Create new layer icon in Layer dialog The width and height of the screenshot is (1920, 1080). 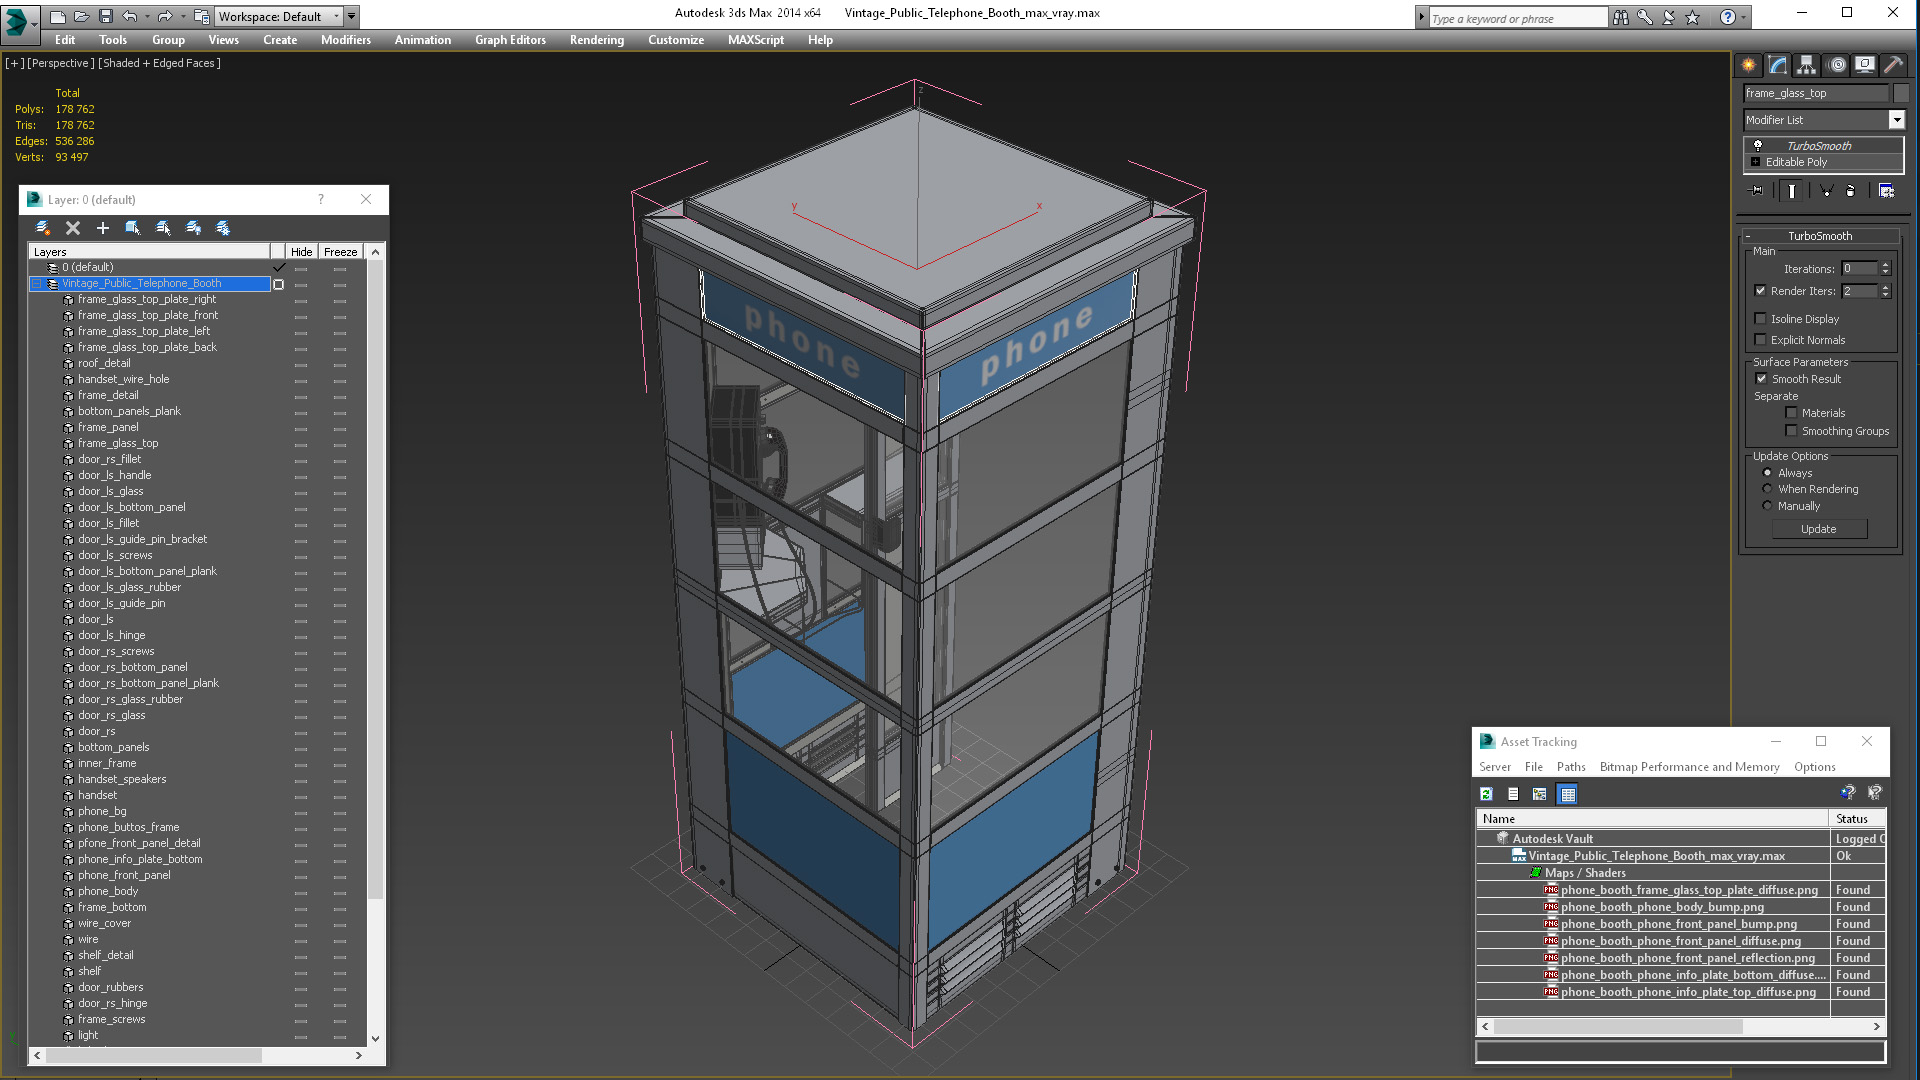point(42,228)
